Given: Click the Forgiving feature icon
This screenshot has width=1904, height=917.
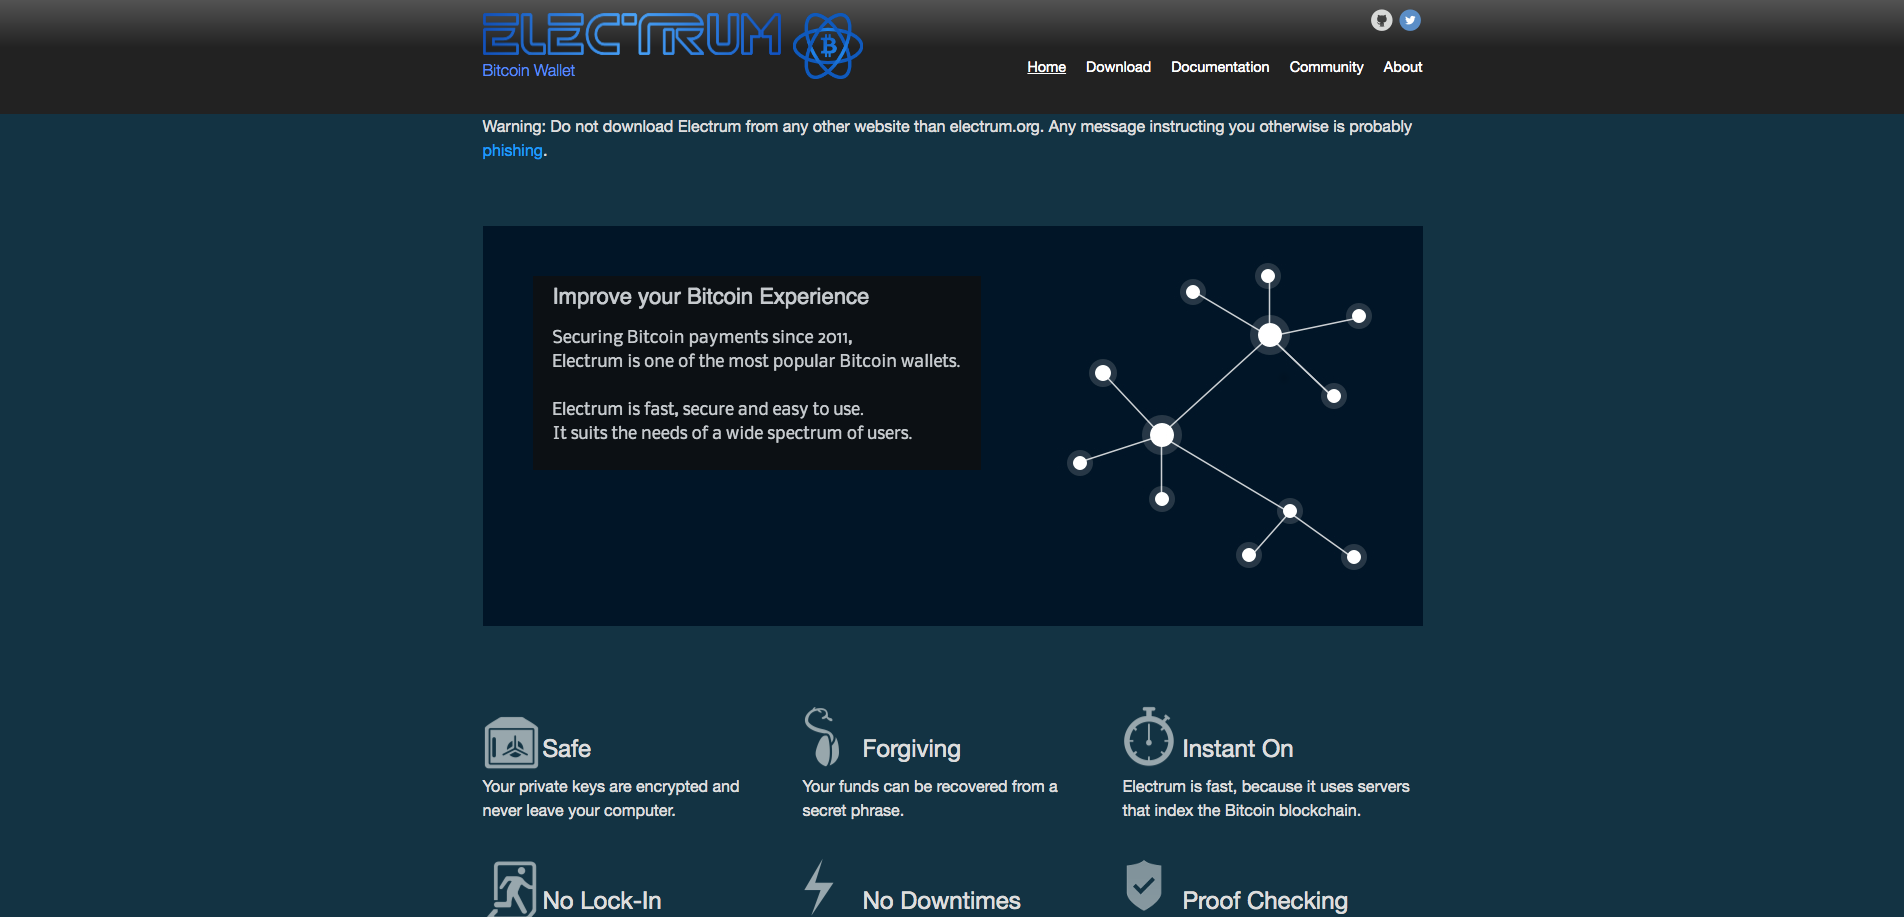Looking at the screenshot, I should coord(822,736).
